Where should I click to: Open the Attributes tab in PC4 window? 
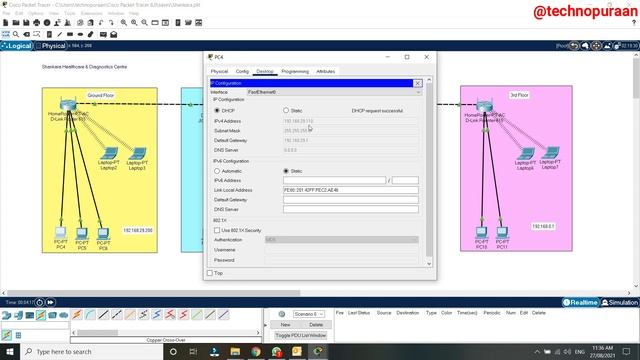(326, 71)
